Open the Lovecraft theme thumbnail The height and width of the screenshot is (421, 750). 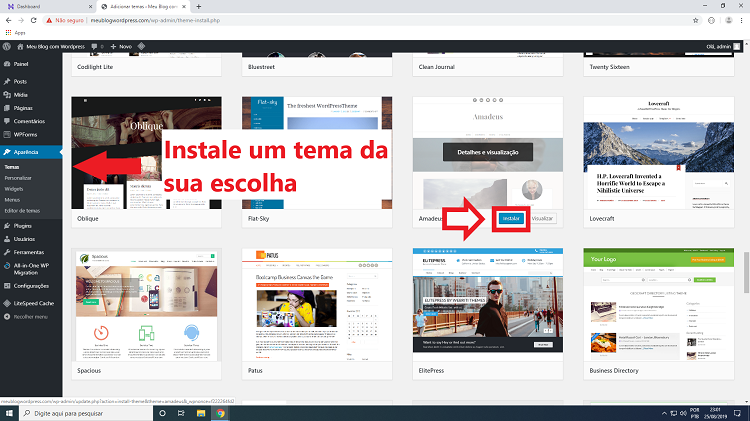(x=659, y=153)
